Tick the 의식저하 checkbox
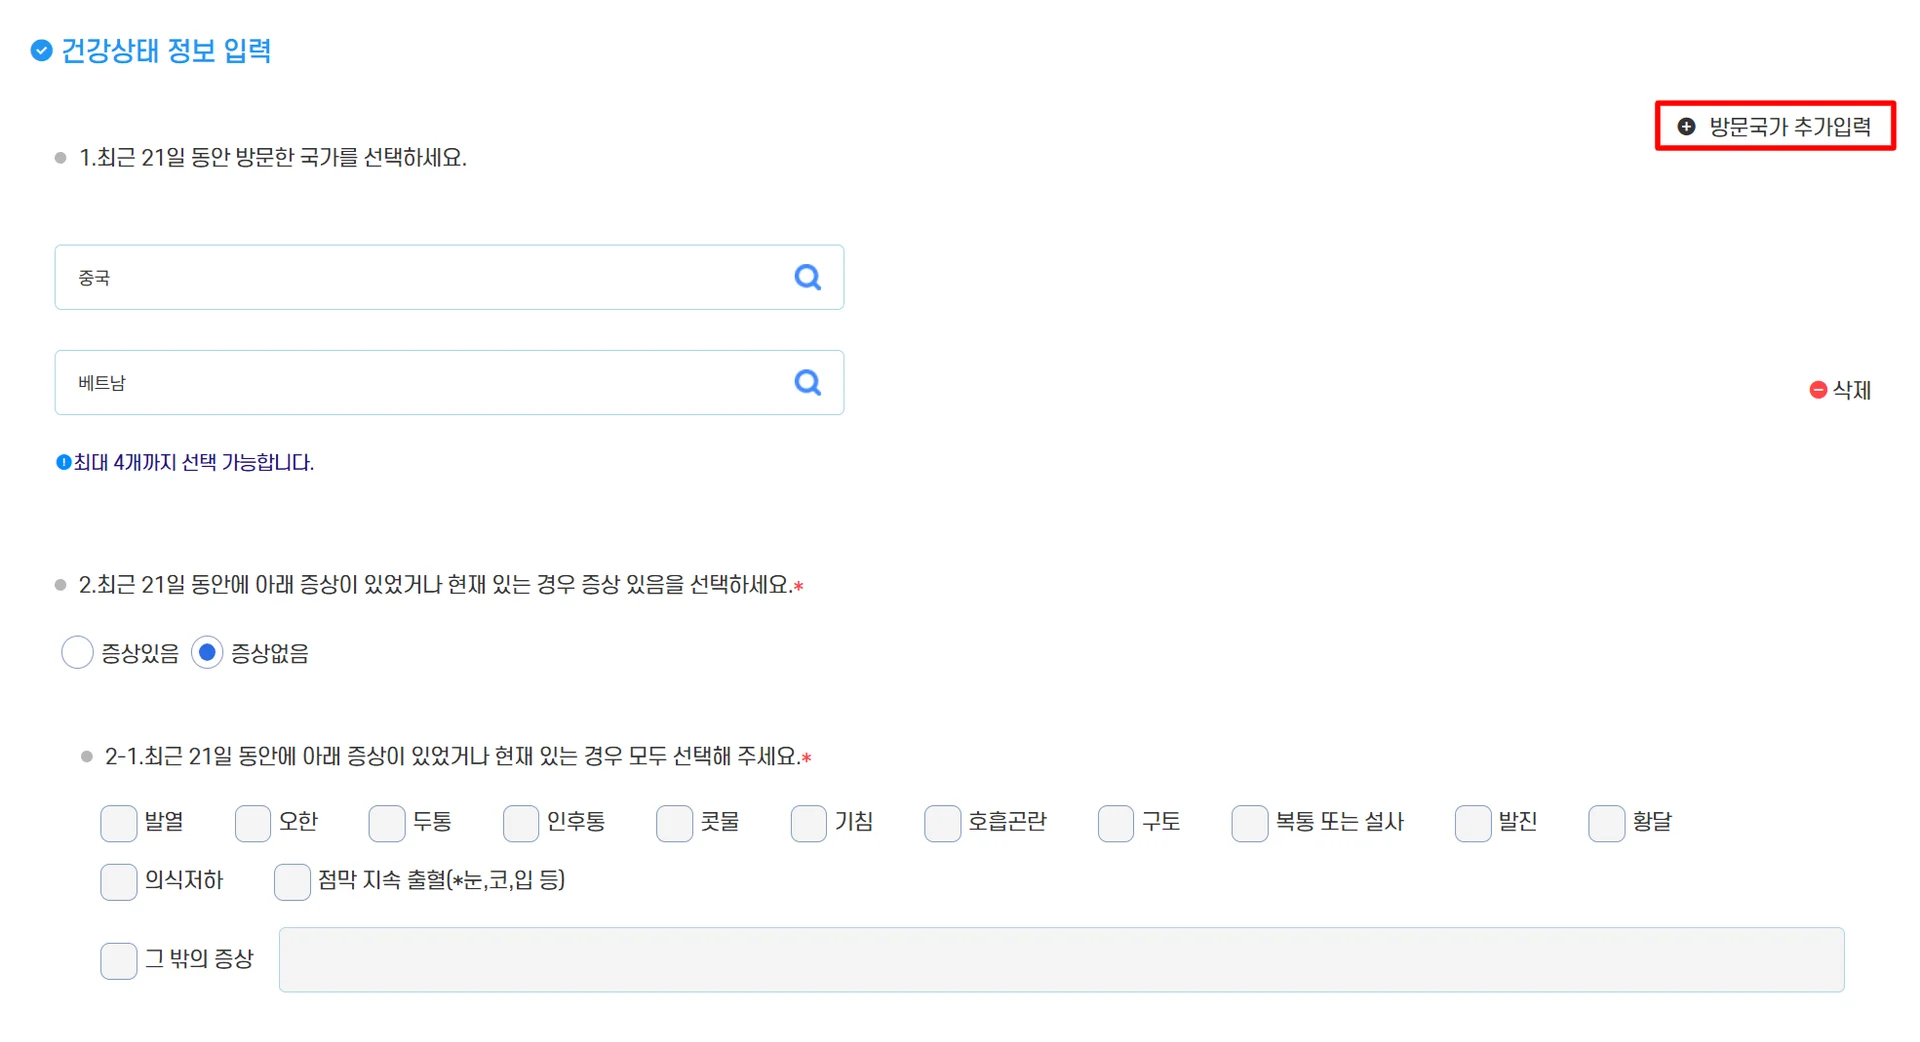The width and height of the screenshot is (1920, 1042). 118,881
